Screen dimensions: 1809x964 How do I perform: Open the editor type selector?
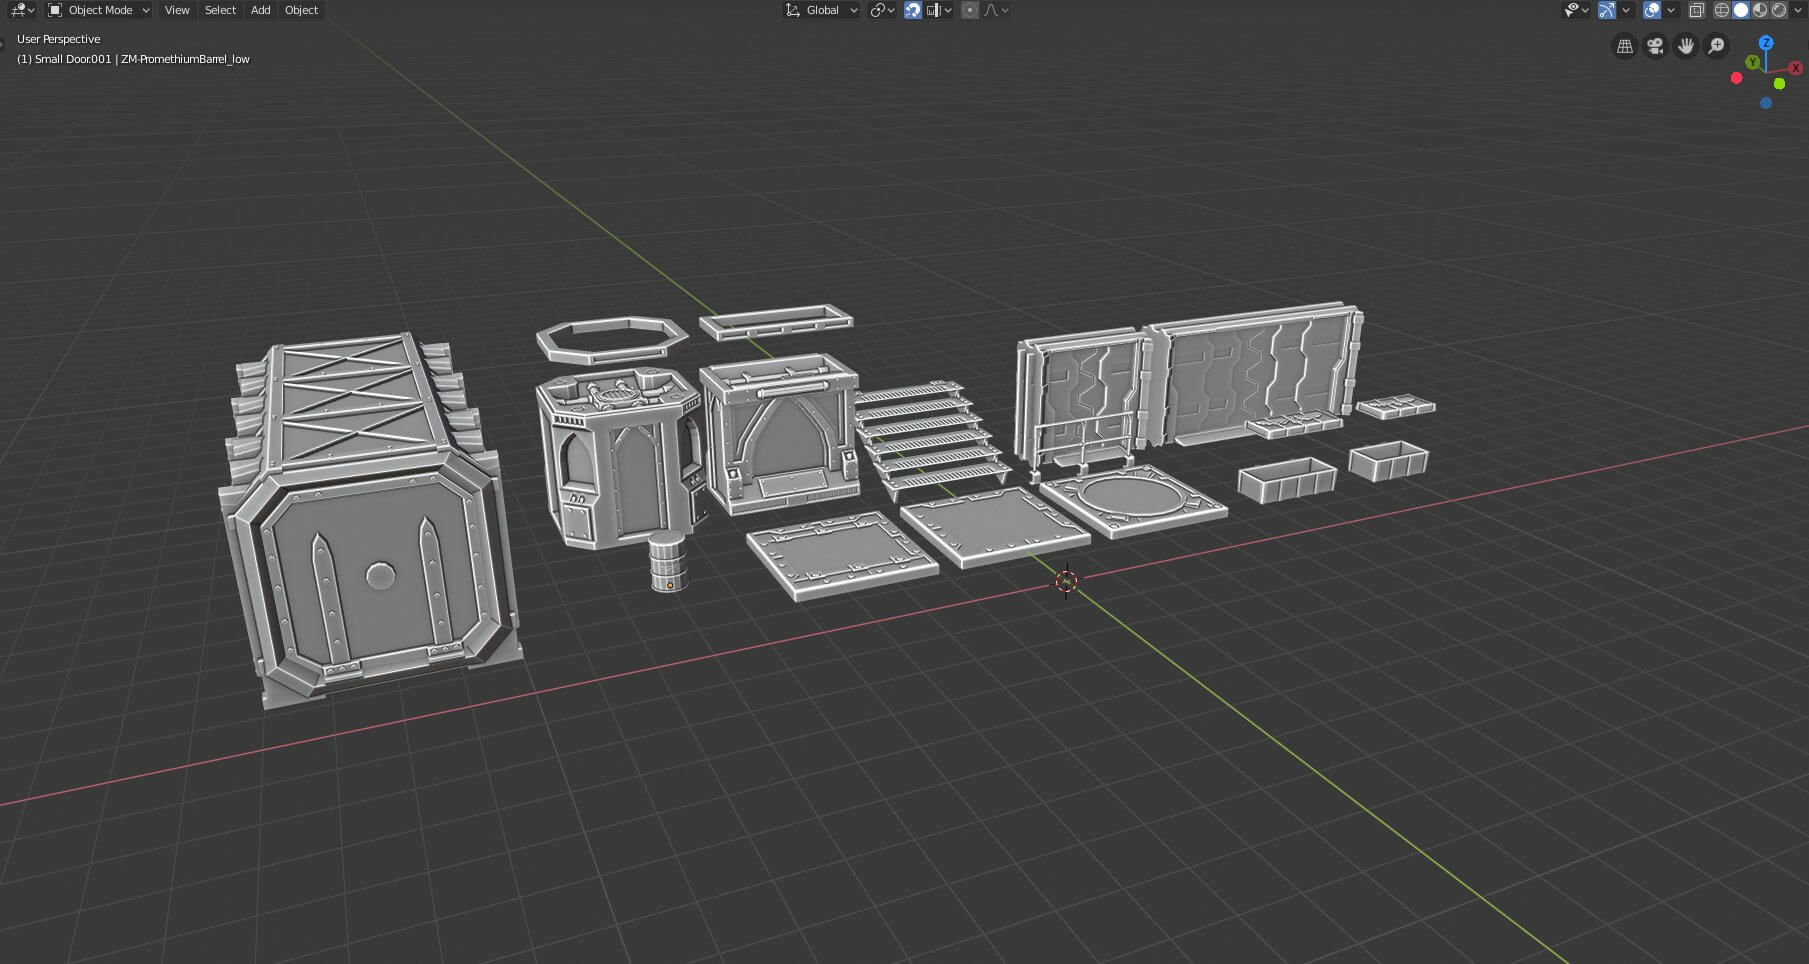click(22, 10)
